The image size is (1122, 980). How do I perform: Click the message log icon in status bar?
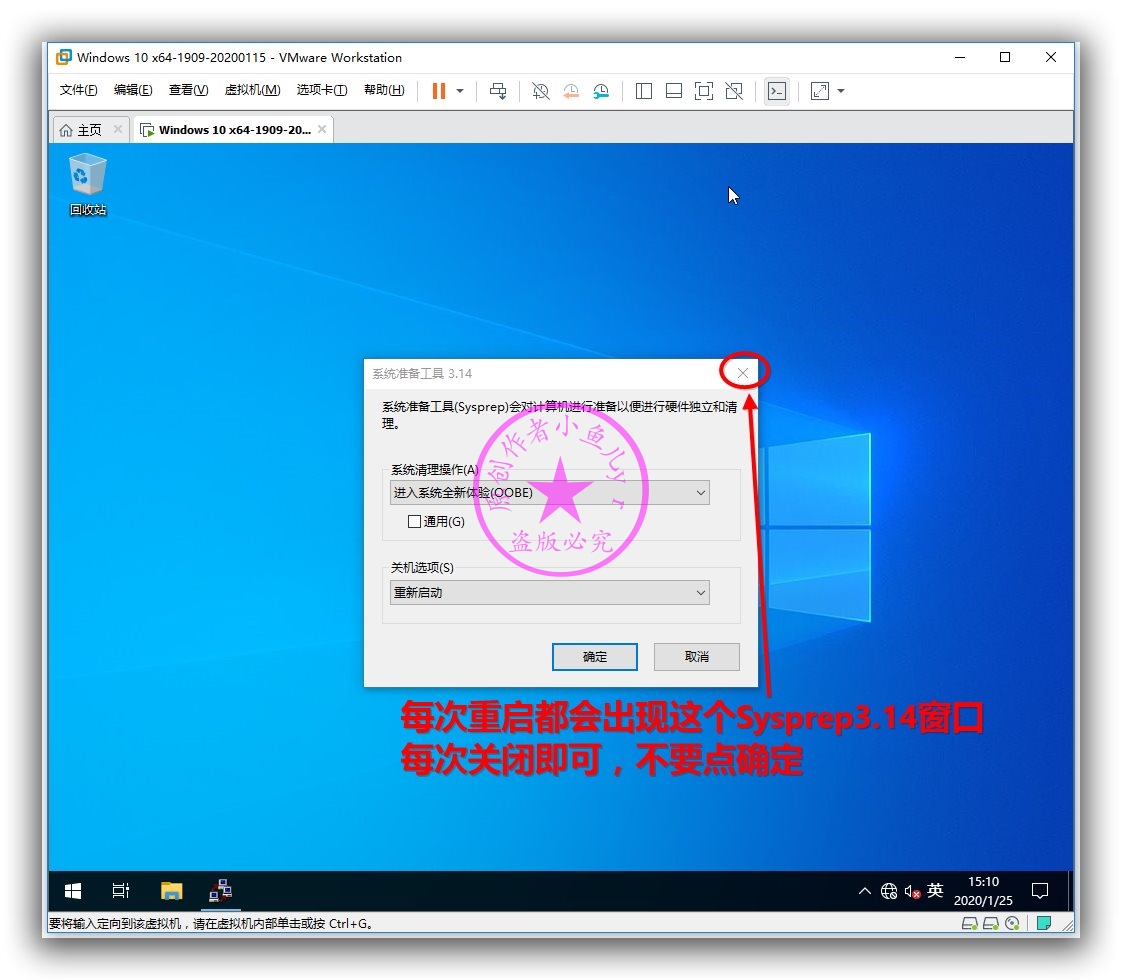(1044, 923)
